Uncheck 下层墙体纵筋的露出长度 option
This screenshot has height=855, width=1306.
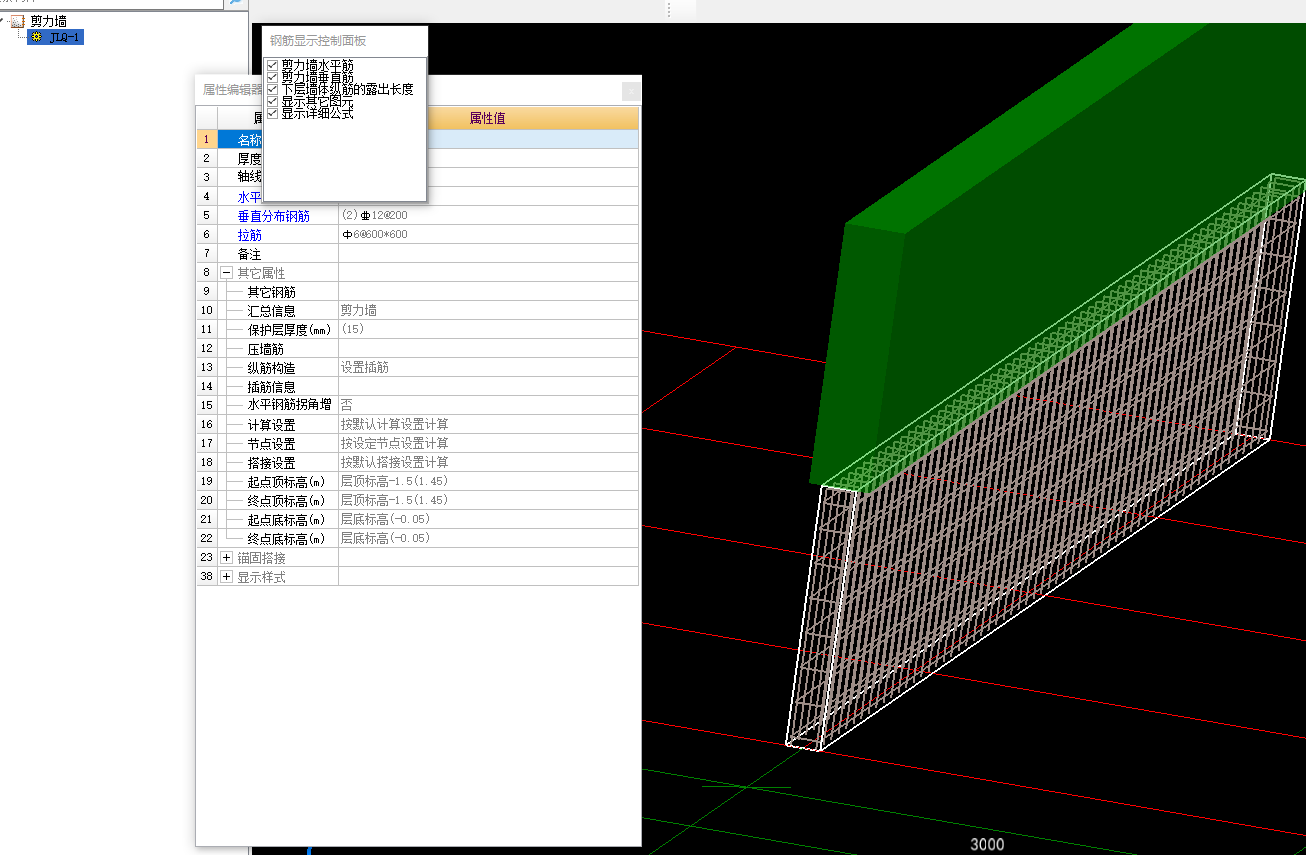point(271,89)
